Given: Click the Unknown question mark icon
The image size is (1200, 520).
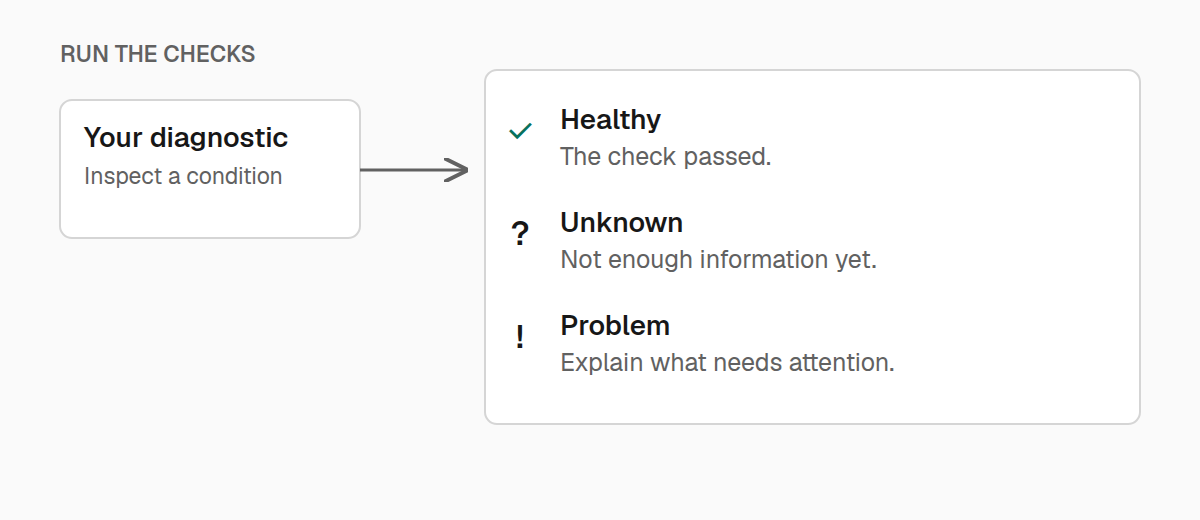Looking at the screenshot, I should (x=520, y=235).
